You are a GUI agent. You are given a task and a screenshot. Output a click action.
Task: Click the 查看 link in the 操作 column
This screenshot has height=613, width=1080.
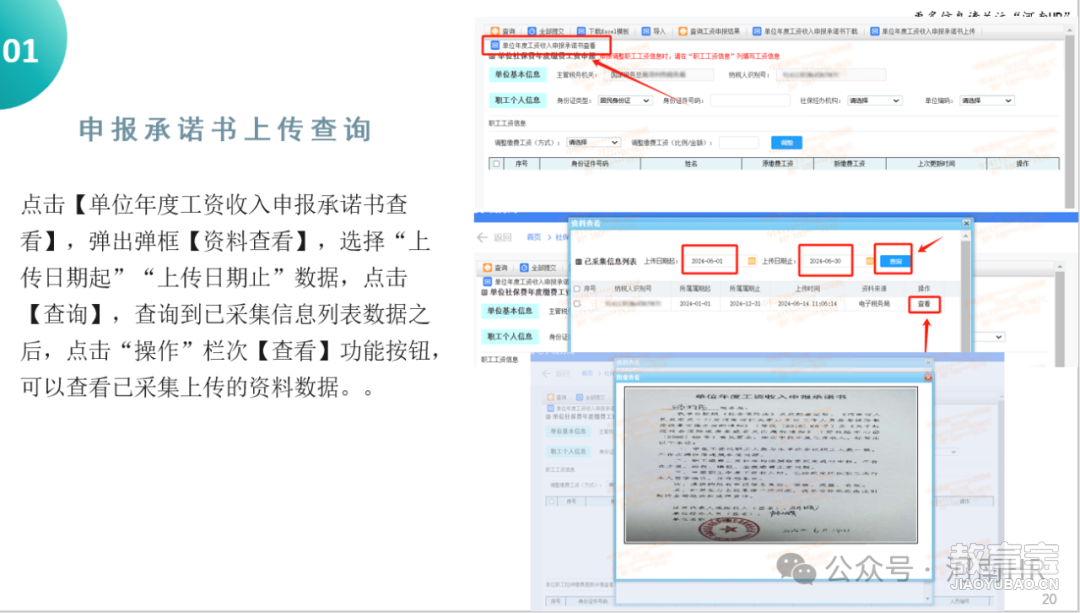924,304
